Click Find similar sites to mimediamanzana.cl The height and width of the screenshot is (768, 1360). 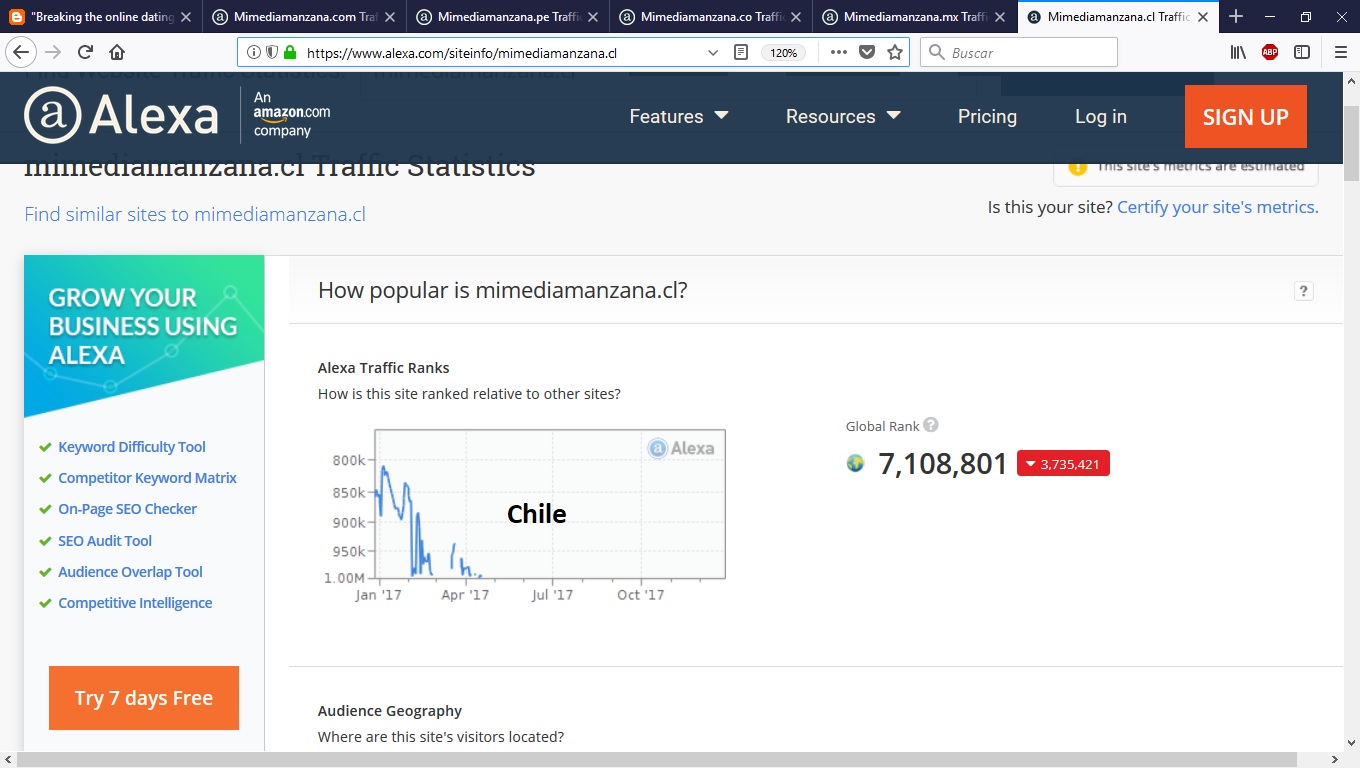[195, 214]
